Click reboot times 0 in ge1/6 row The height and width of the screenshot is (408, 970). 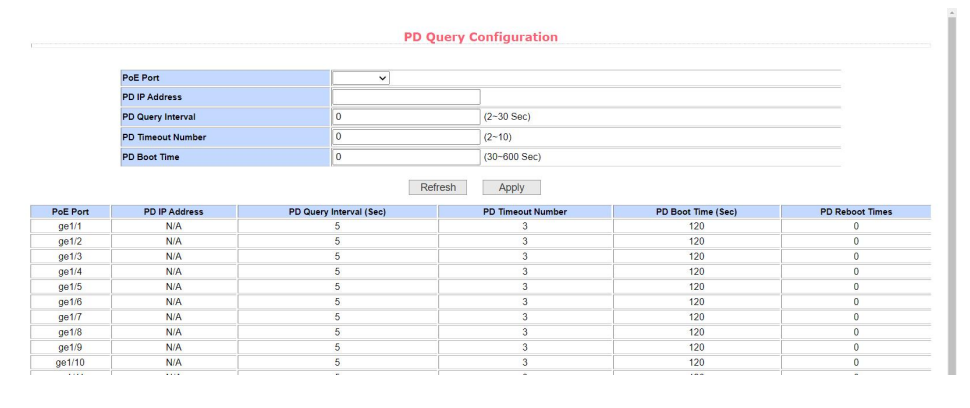tap(856, 302)
